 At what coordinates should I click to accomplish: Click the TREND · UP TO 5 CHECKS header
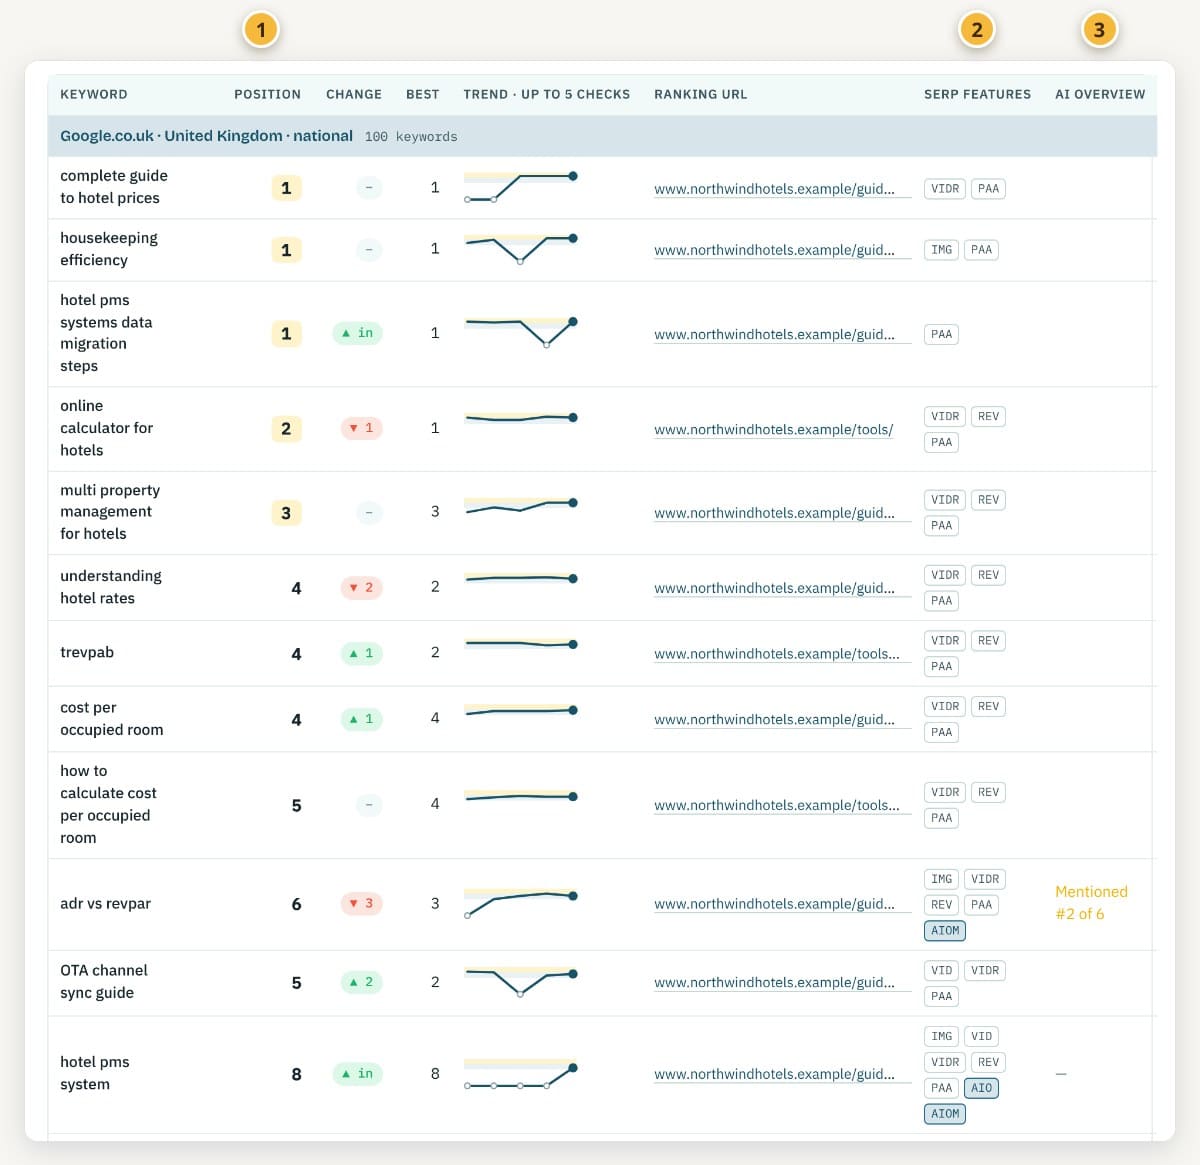[546, 94]
